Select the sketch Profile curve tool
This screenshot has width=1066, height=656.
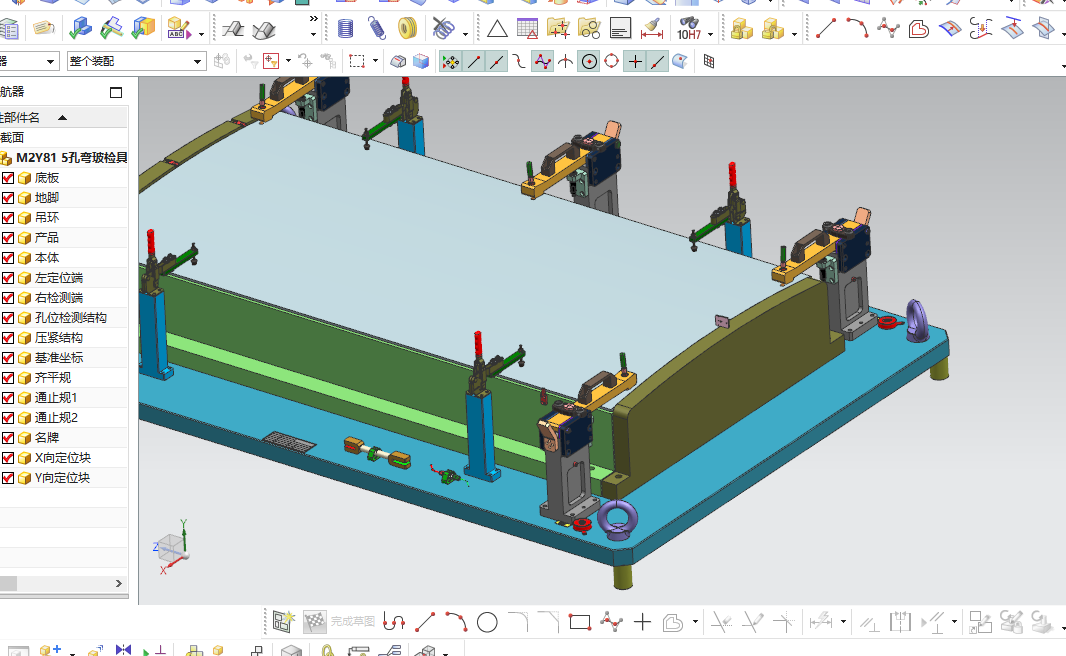coord(394,621)
